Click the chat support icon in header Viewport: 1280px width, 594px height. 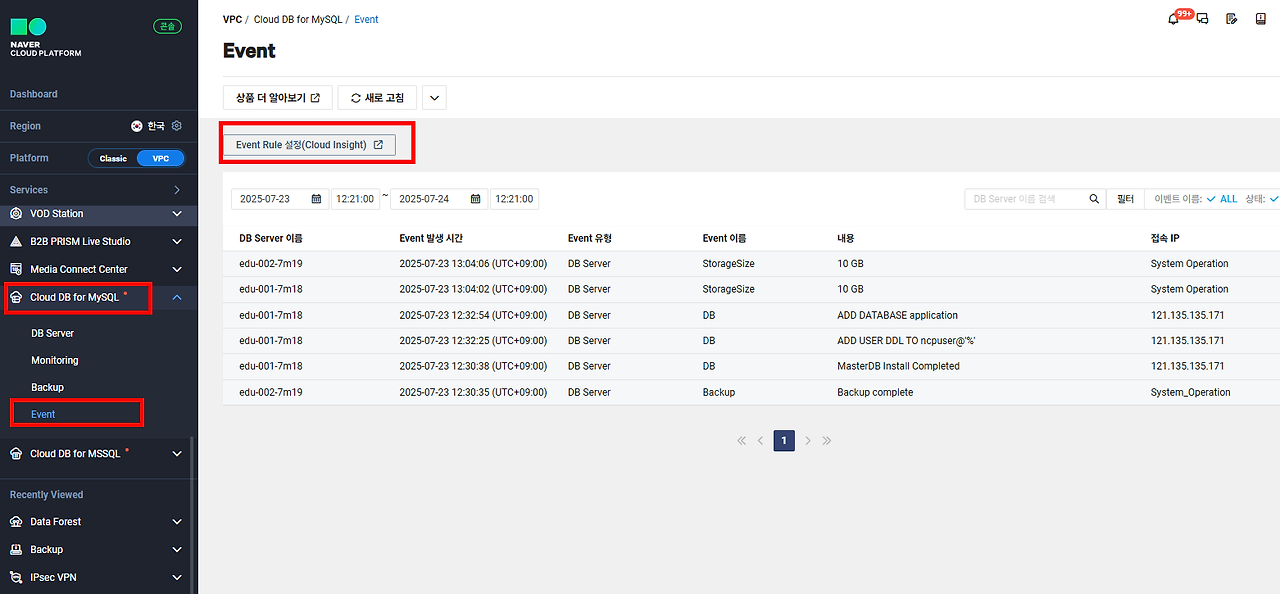point(1203,19)
